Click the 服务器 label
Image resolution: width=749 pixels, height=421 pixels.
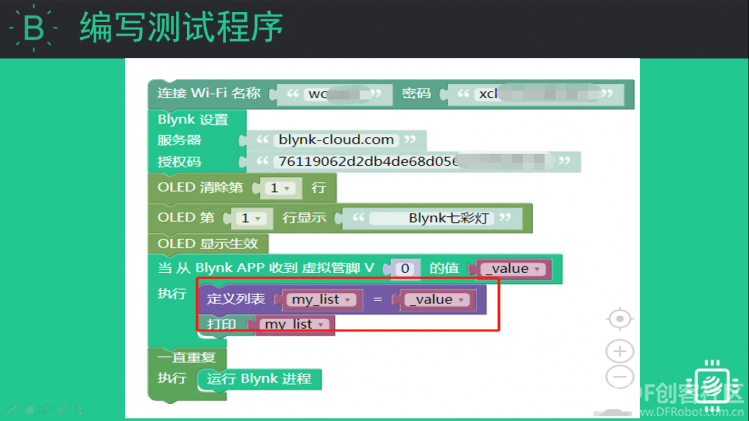point(179,140)
